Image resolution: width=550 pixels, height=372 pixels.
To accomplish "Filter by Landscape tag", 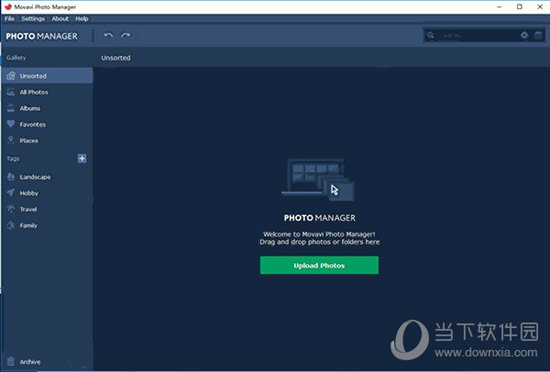I will click(47, 177).
